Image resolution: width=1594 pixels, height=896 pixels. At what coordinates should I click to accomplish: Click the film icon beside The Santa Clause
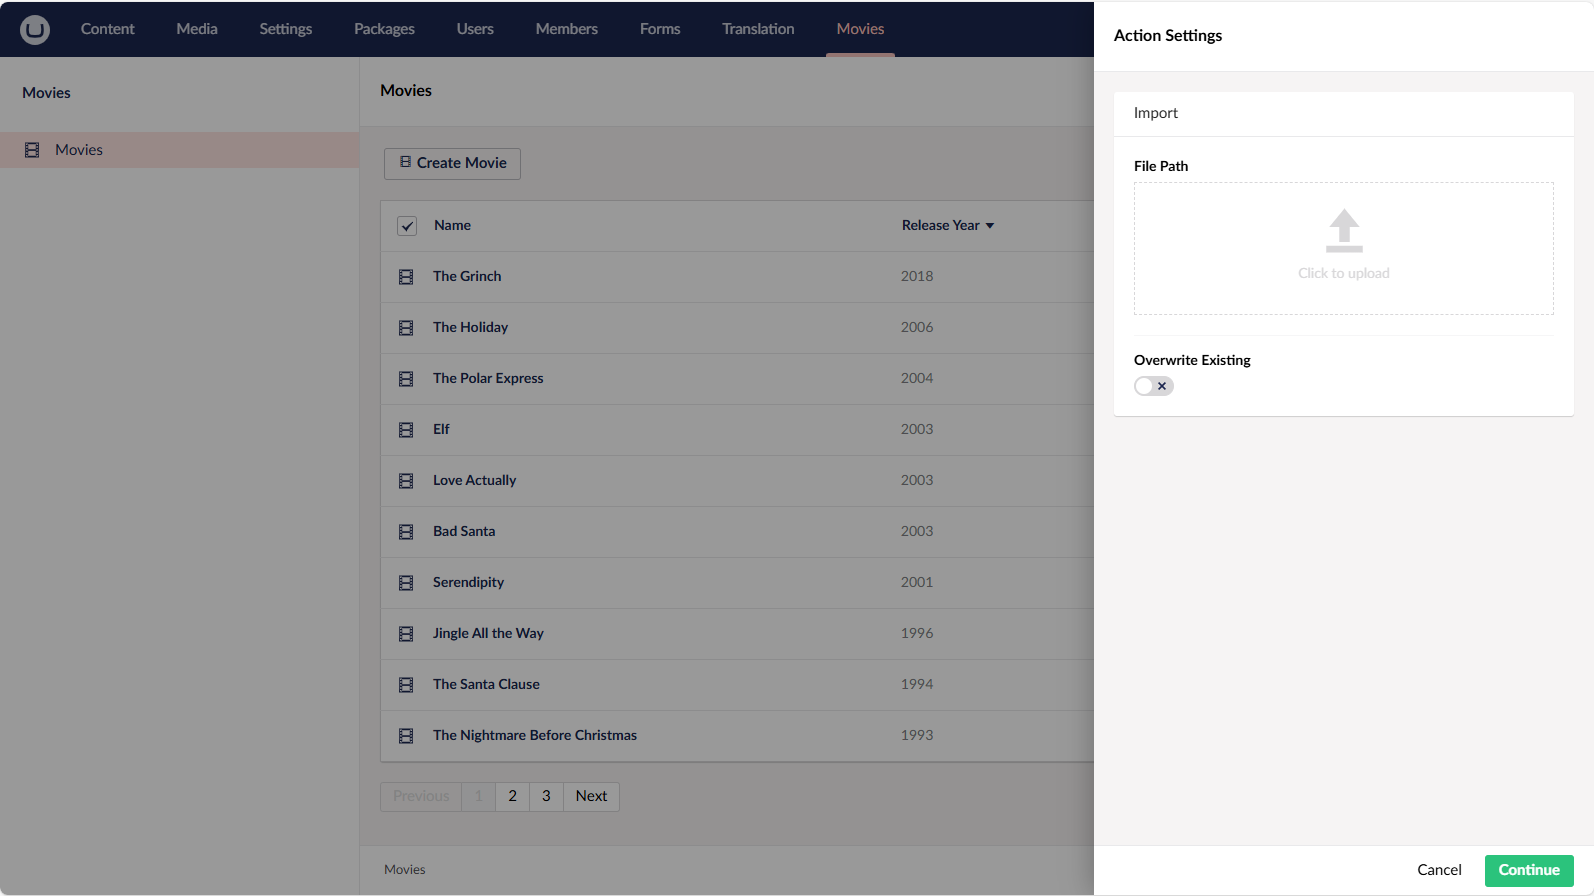[406, 685]
